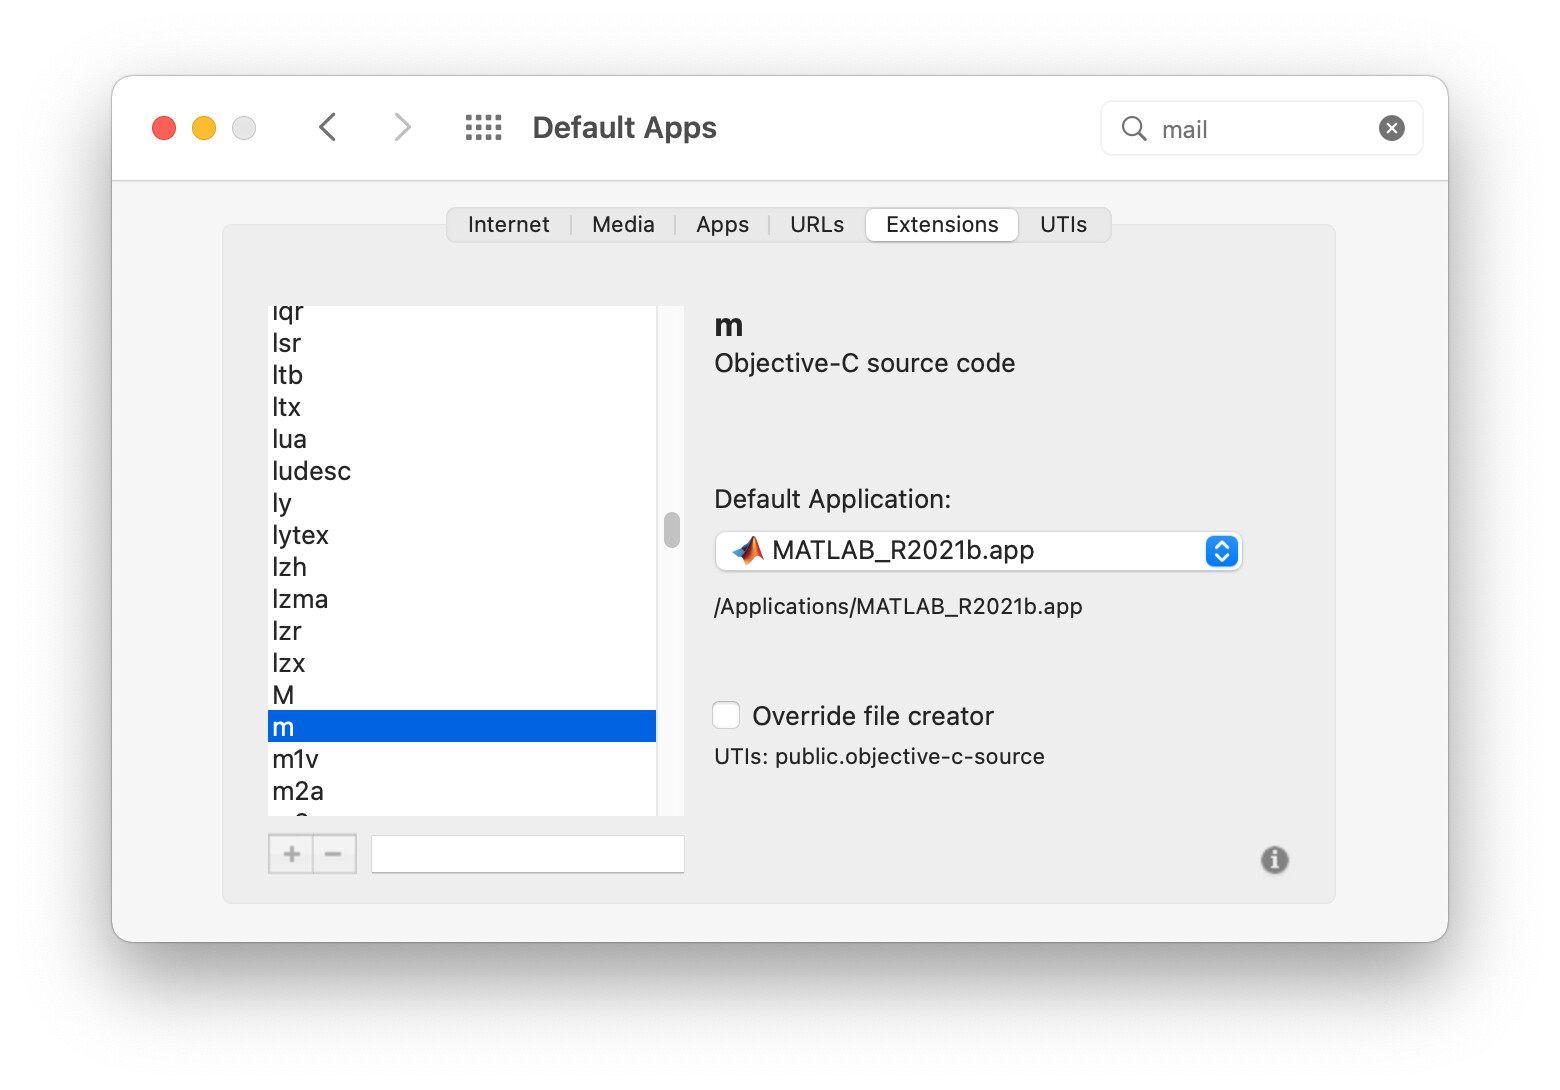
Task: Add a new extension with plus button
Action: [291, 854]
